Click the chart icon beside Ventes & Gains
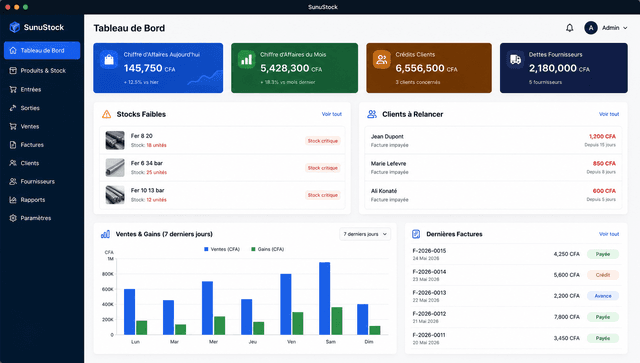The height and width of the screenshot is (363, 640). (x=105, y=234)
